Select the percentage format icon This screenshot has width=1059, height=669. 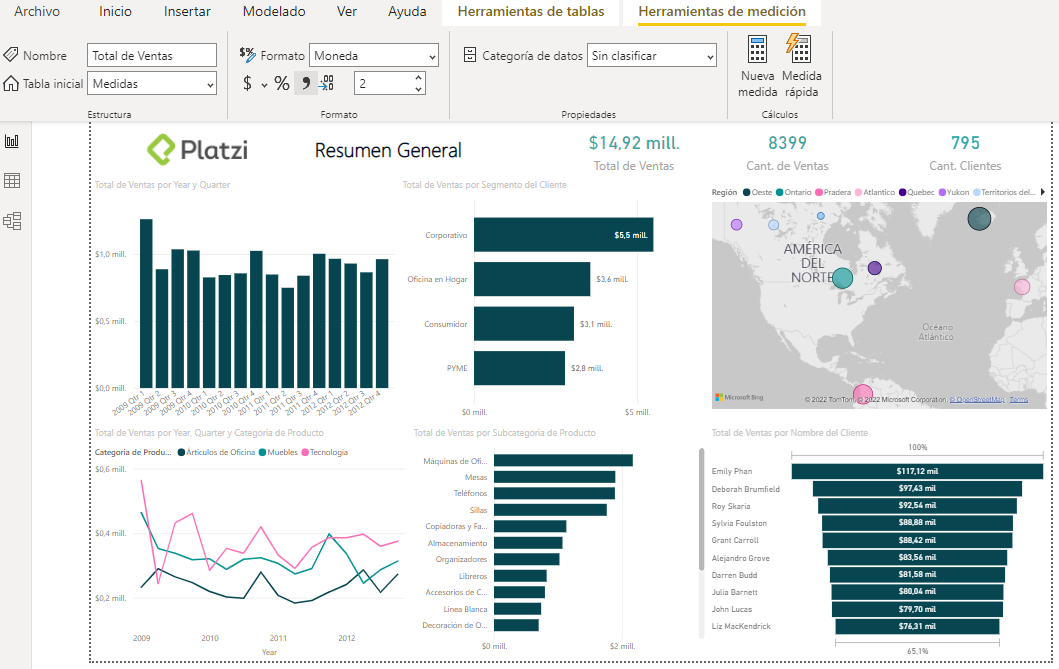pos(283,83)
